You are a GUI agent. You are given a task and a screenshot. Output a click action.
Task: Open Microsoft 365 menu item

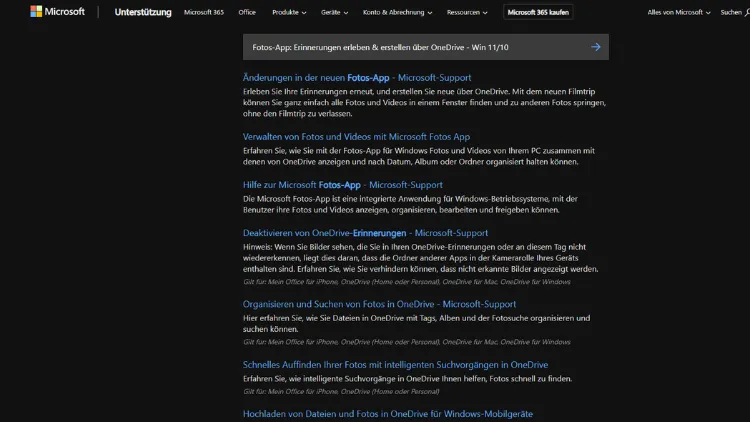[204, 12]
